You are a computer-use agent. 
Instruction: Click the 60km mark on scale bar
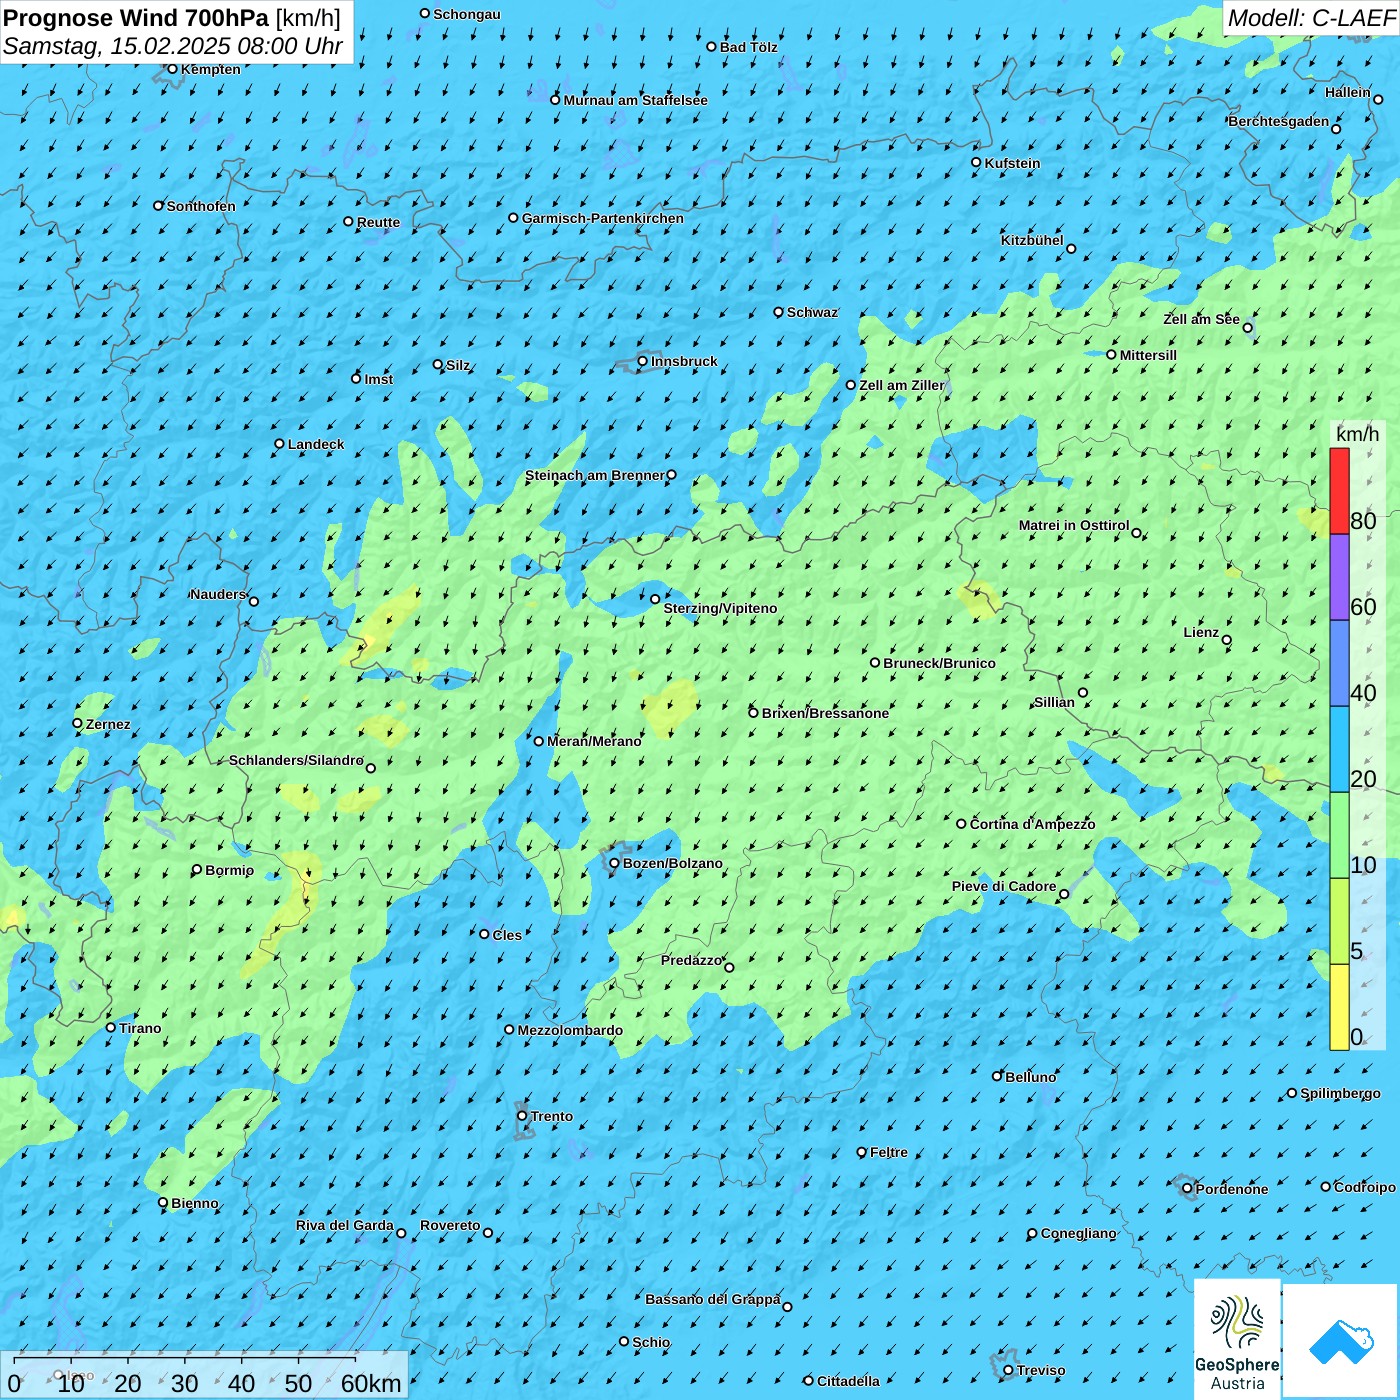(370, 1383)
